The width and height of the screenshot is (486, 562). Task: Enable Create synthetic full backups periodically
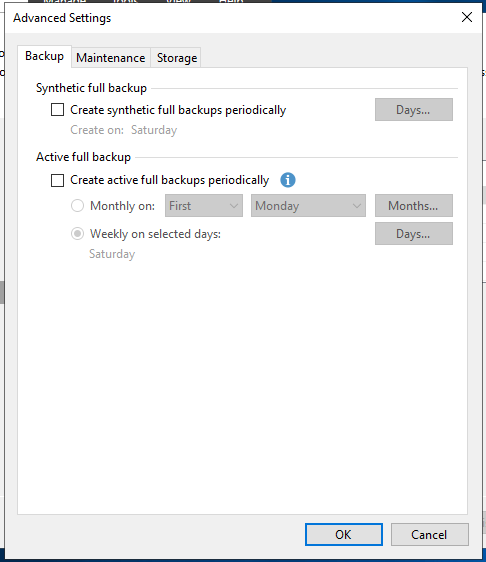[57, 110]
